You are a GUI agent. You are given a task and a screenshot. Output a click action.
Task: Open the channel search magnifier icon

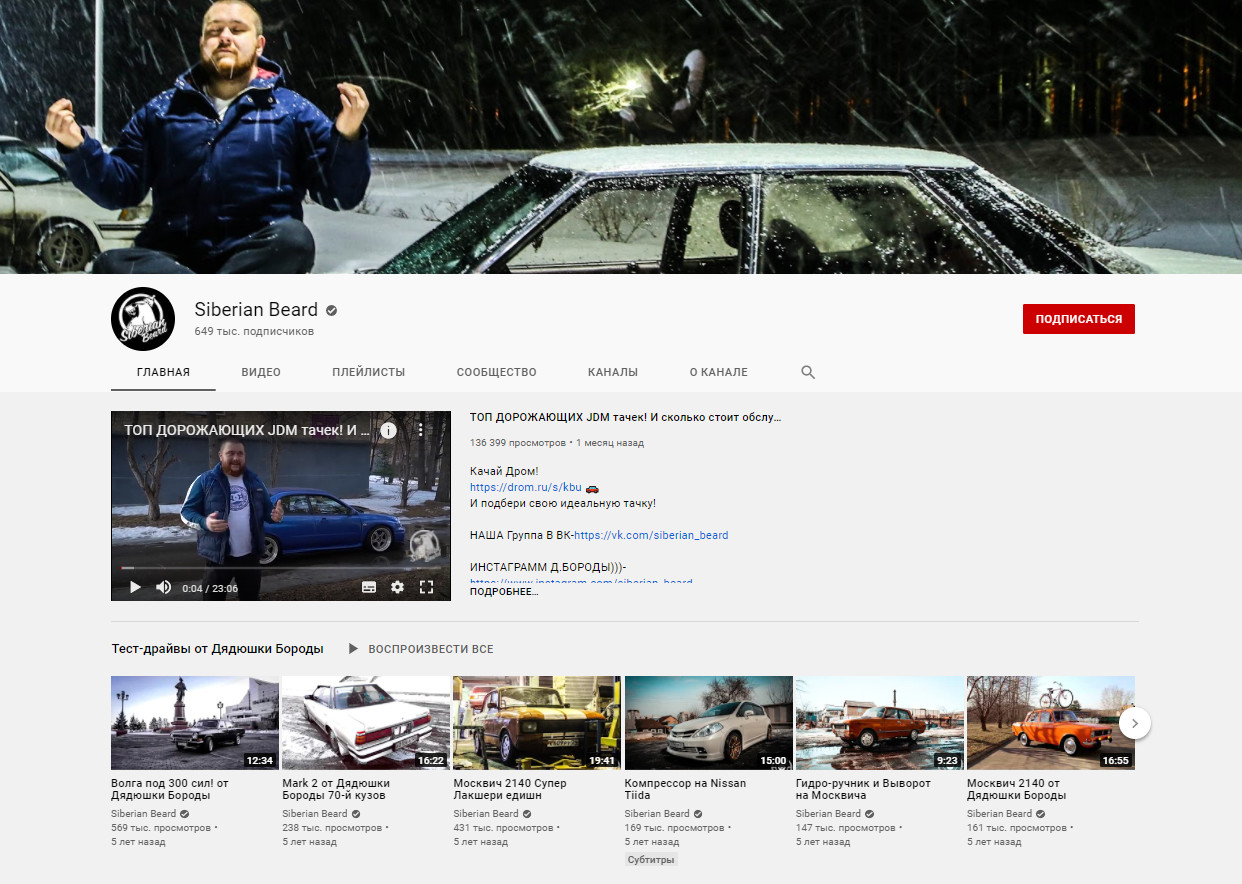point(808,372)
